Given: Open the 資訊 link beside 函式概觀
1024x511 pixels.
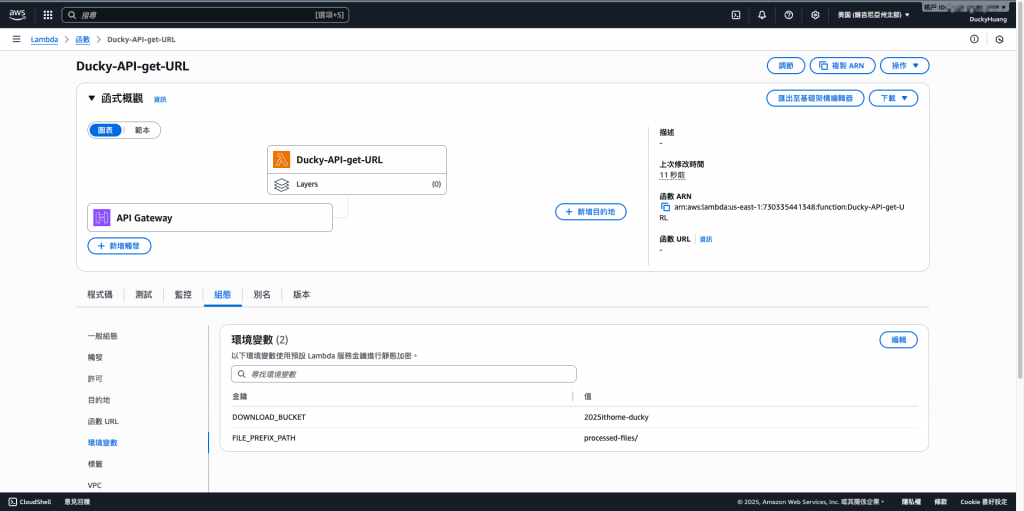Looking at the screenshot, I should pyautogui.click(x=160, y=99).
